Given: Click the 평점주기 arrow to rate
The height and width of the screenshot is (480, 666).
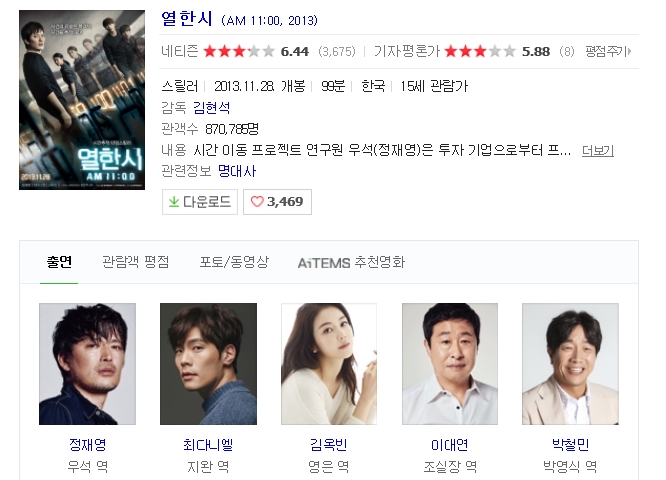Looking at the screenshot, I should tap(608, 51).
